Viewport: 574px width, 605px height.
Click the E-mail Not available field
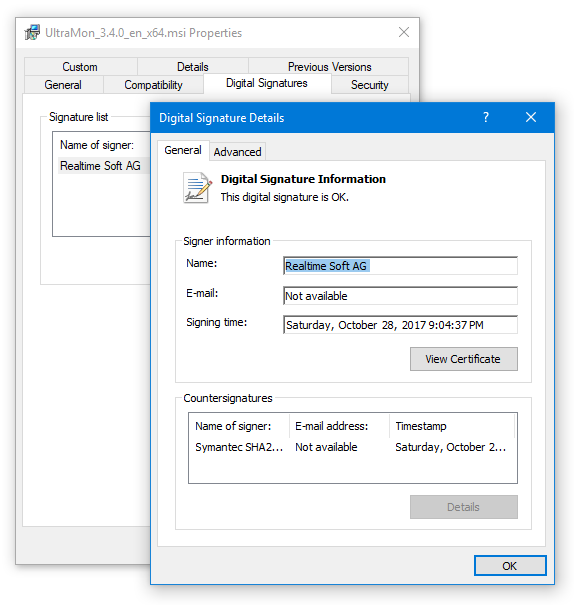pyautogui.click(x=400, y=296)
